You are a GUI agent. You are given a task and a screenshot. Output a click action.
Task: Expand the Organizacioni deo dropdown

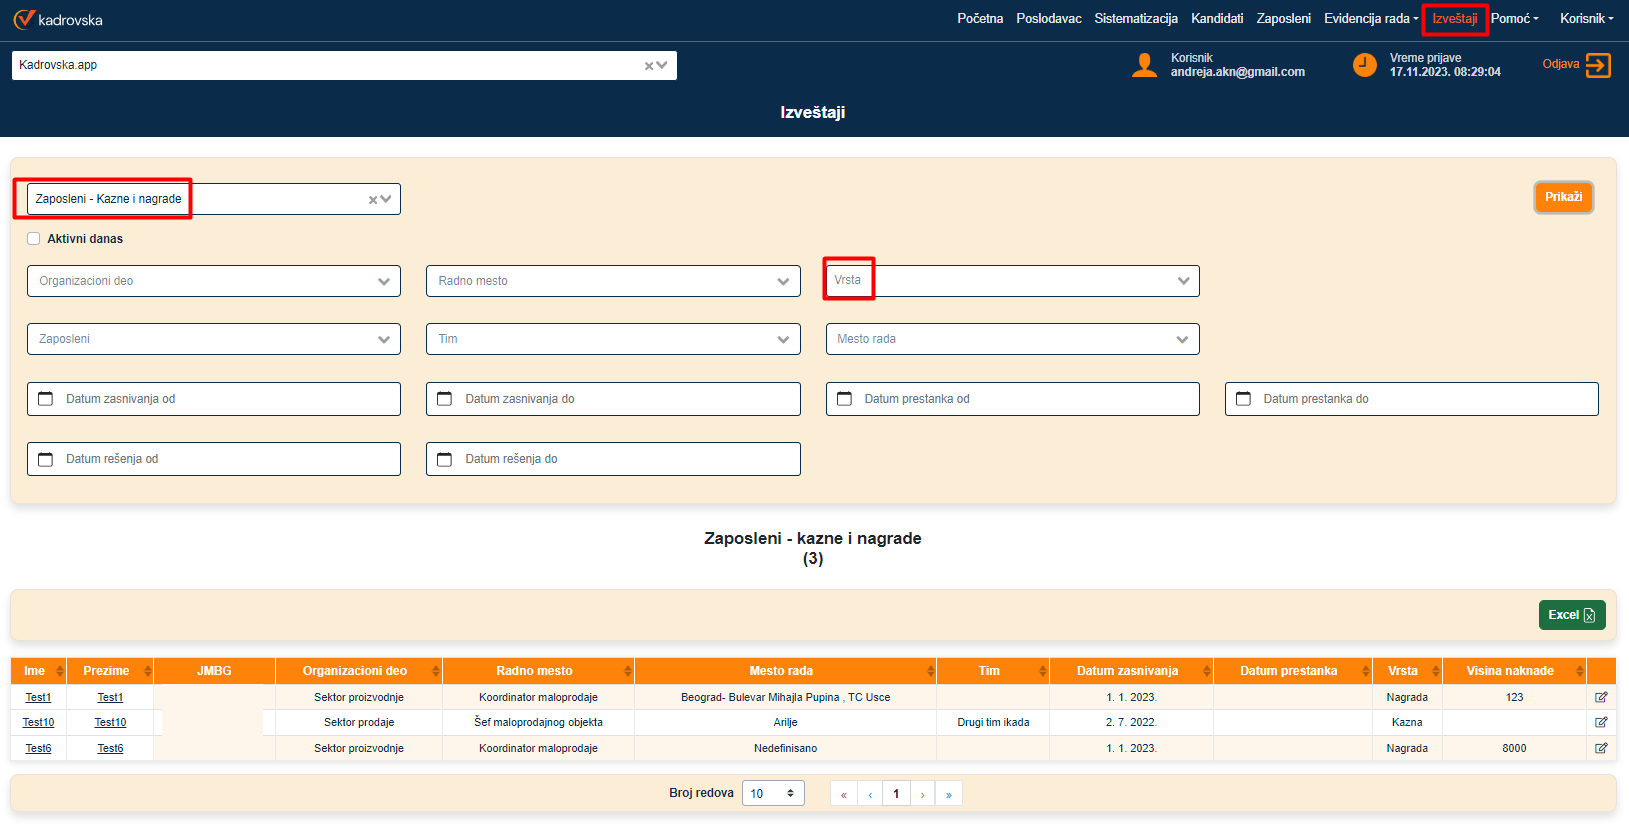pos(383,281)
